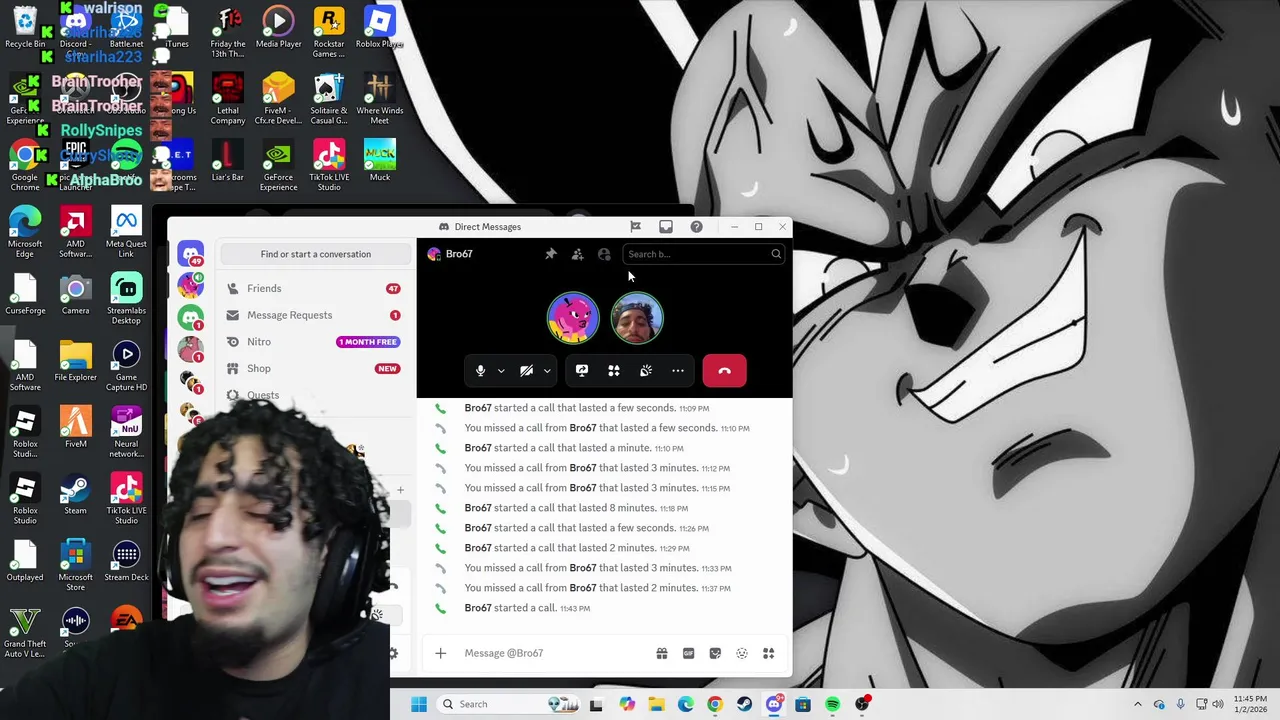Click Bro67 name in chat header

[x=459, y=254]
